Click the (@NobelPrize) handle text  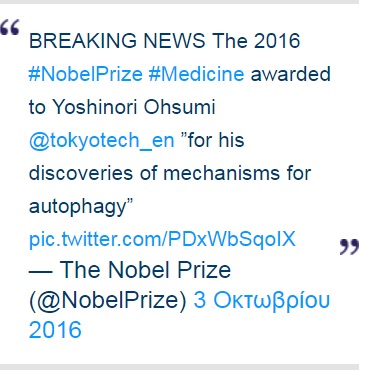pyautogui.click(x=108, y=300)
